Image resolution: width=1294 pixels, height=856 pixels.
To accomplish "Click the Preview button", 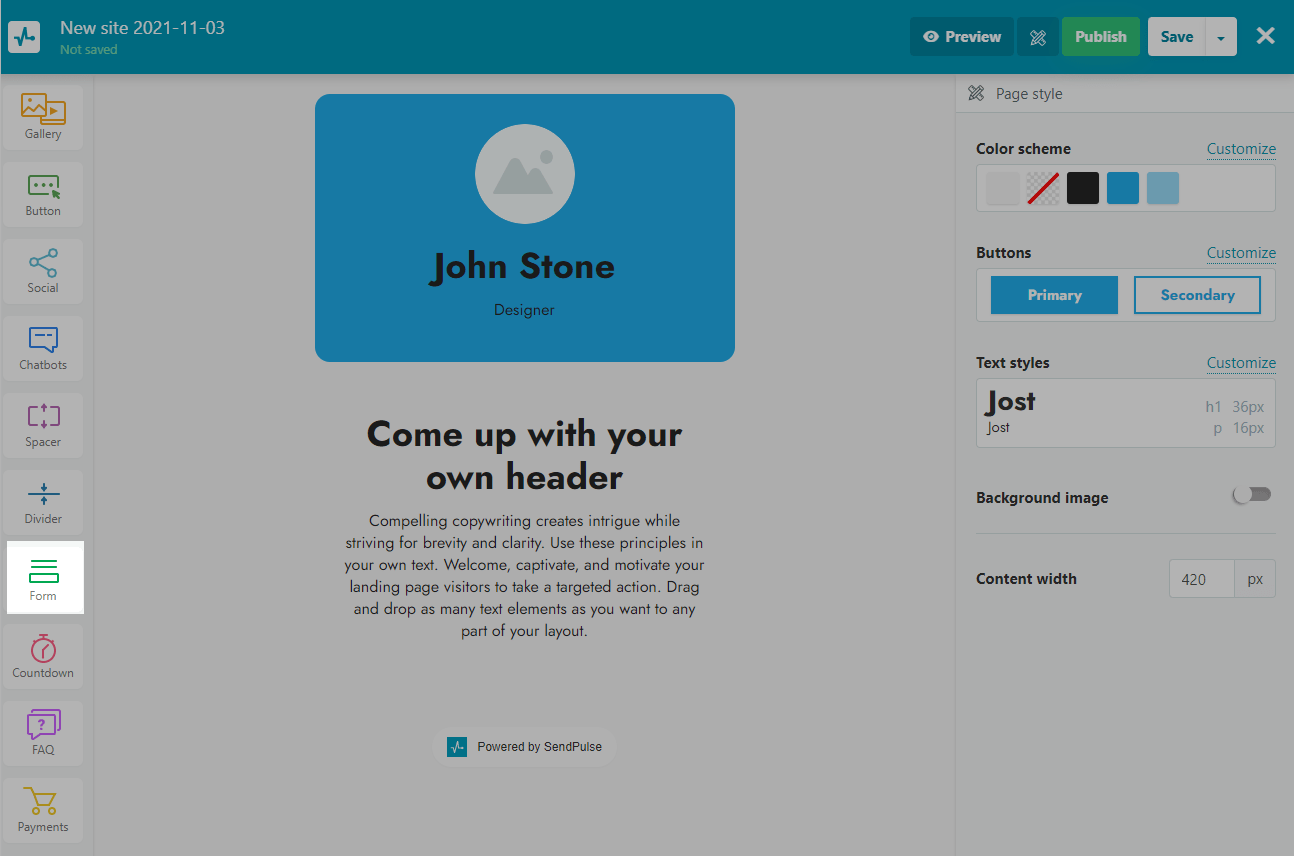I will 961,37.
